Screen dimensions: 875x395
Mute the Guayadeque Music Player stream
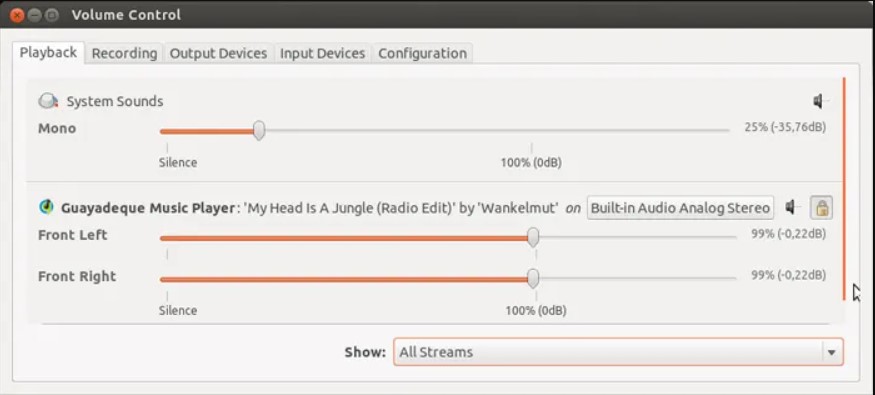pos(792,208)
